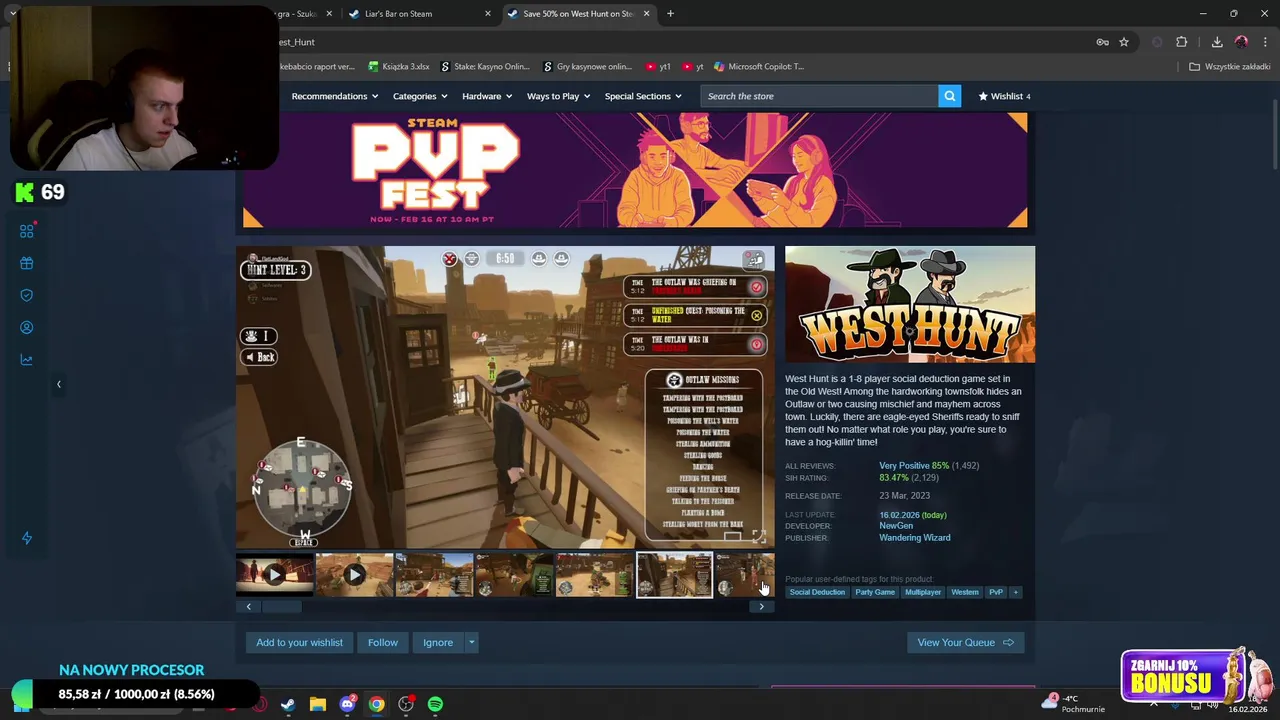The image size is (1280, 720).
Task: Open the Microsoft Copilot bookmark
Action: point(759,67)
